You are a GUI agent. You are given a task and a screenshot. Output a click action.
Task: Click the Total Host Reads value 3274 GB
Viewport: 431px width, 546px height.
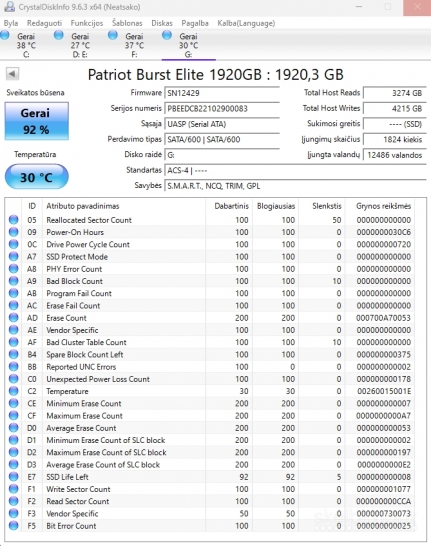click(394, 93)
